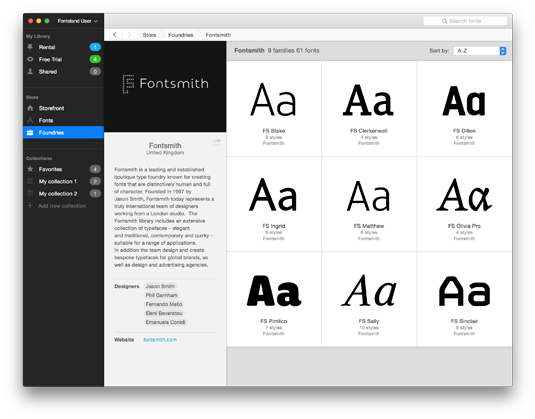
Task: Click the Storefront home icon
Action: coord(30,108)
